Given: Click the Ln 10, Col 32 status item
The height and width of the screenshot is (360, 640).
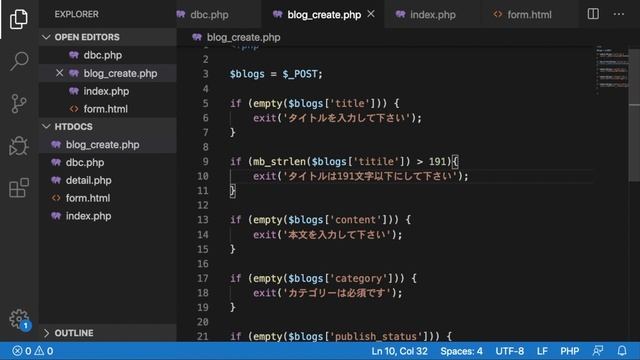Looking at the screenshot, I should (400, 351).
